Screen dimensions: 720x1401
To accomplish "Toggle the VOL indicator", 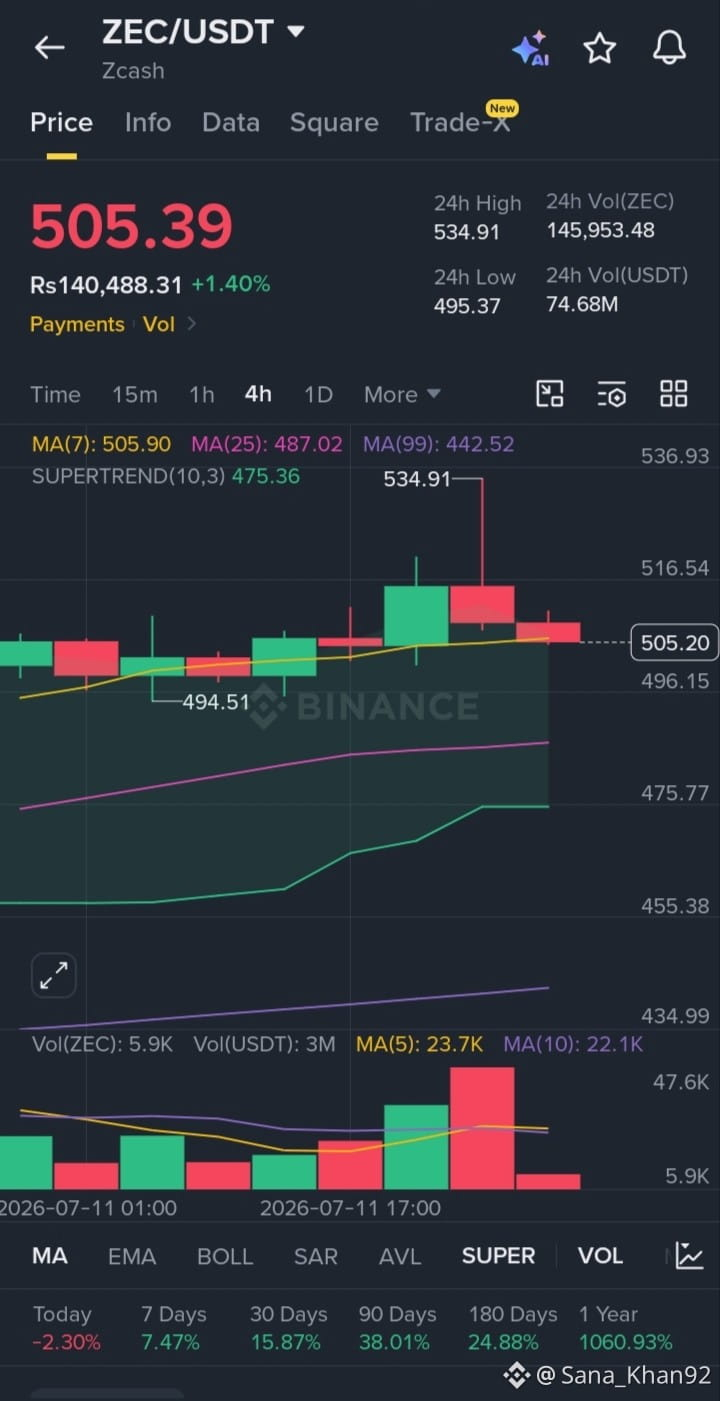I will (600, 1256).
